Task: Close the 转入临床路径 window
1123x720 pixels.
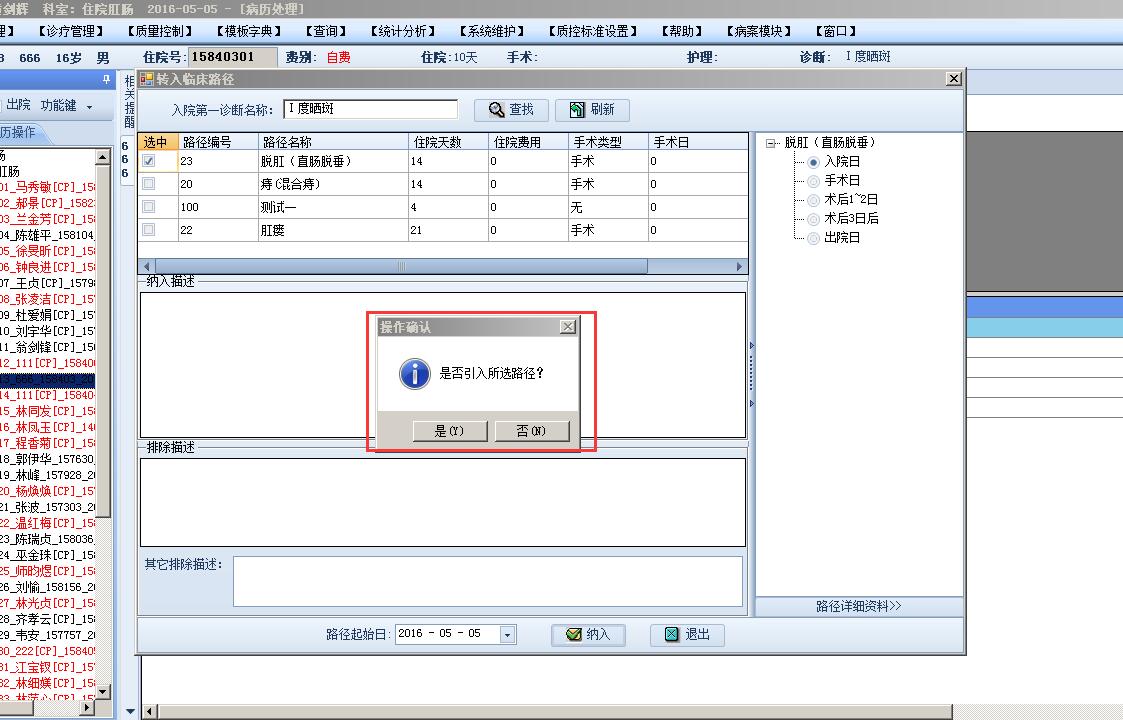Action: (x=954, y=79)
